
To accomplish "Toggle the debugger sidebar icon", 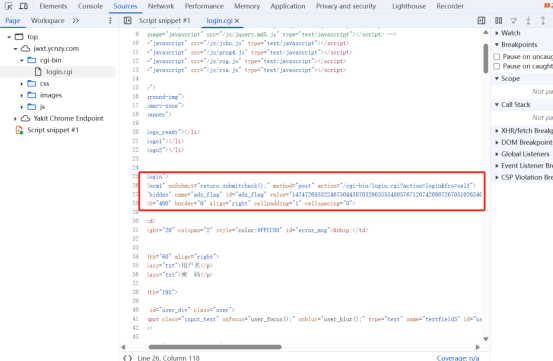I will (481, 20).
